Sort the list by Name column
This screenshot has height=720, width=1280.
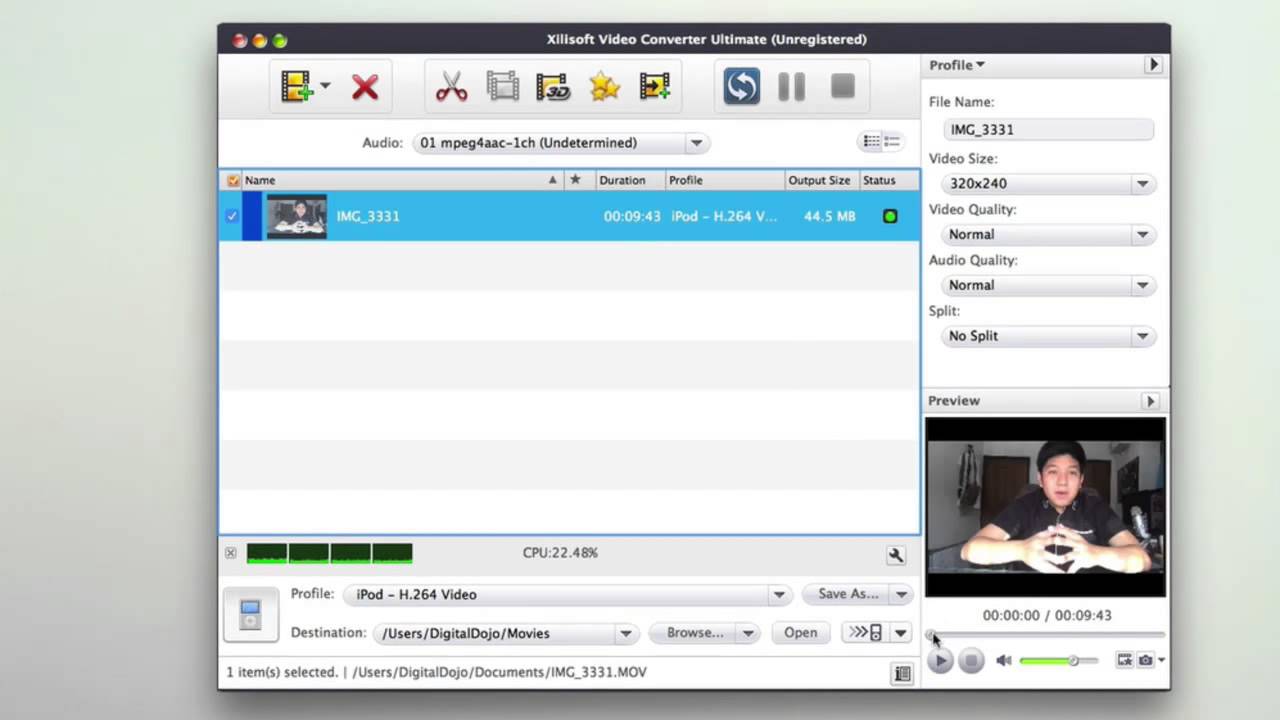point(402,180)
